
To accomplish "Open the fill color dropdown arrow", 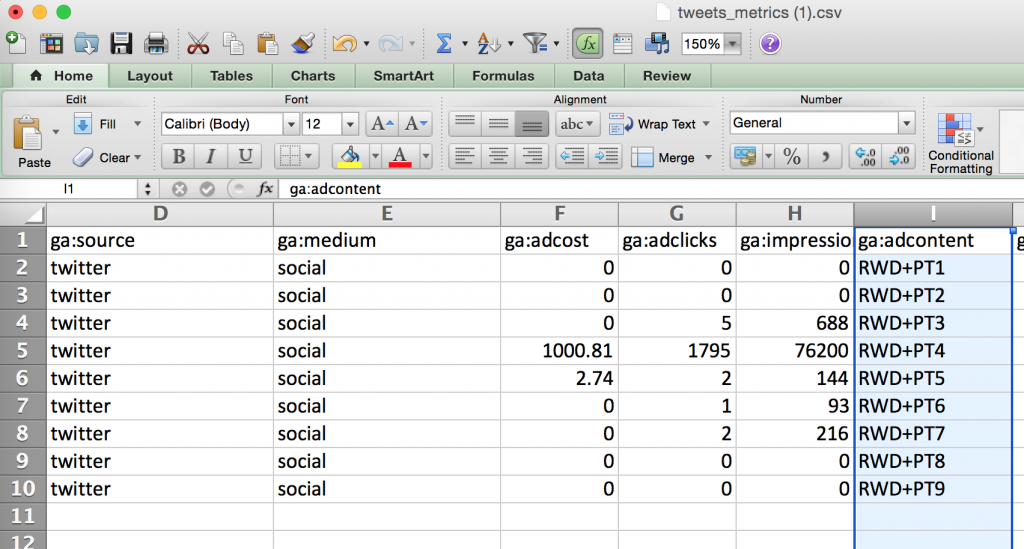I will tap(375, 157).
